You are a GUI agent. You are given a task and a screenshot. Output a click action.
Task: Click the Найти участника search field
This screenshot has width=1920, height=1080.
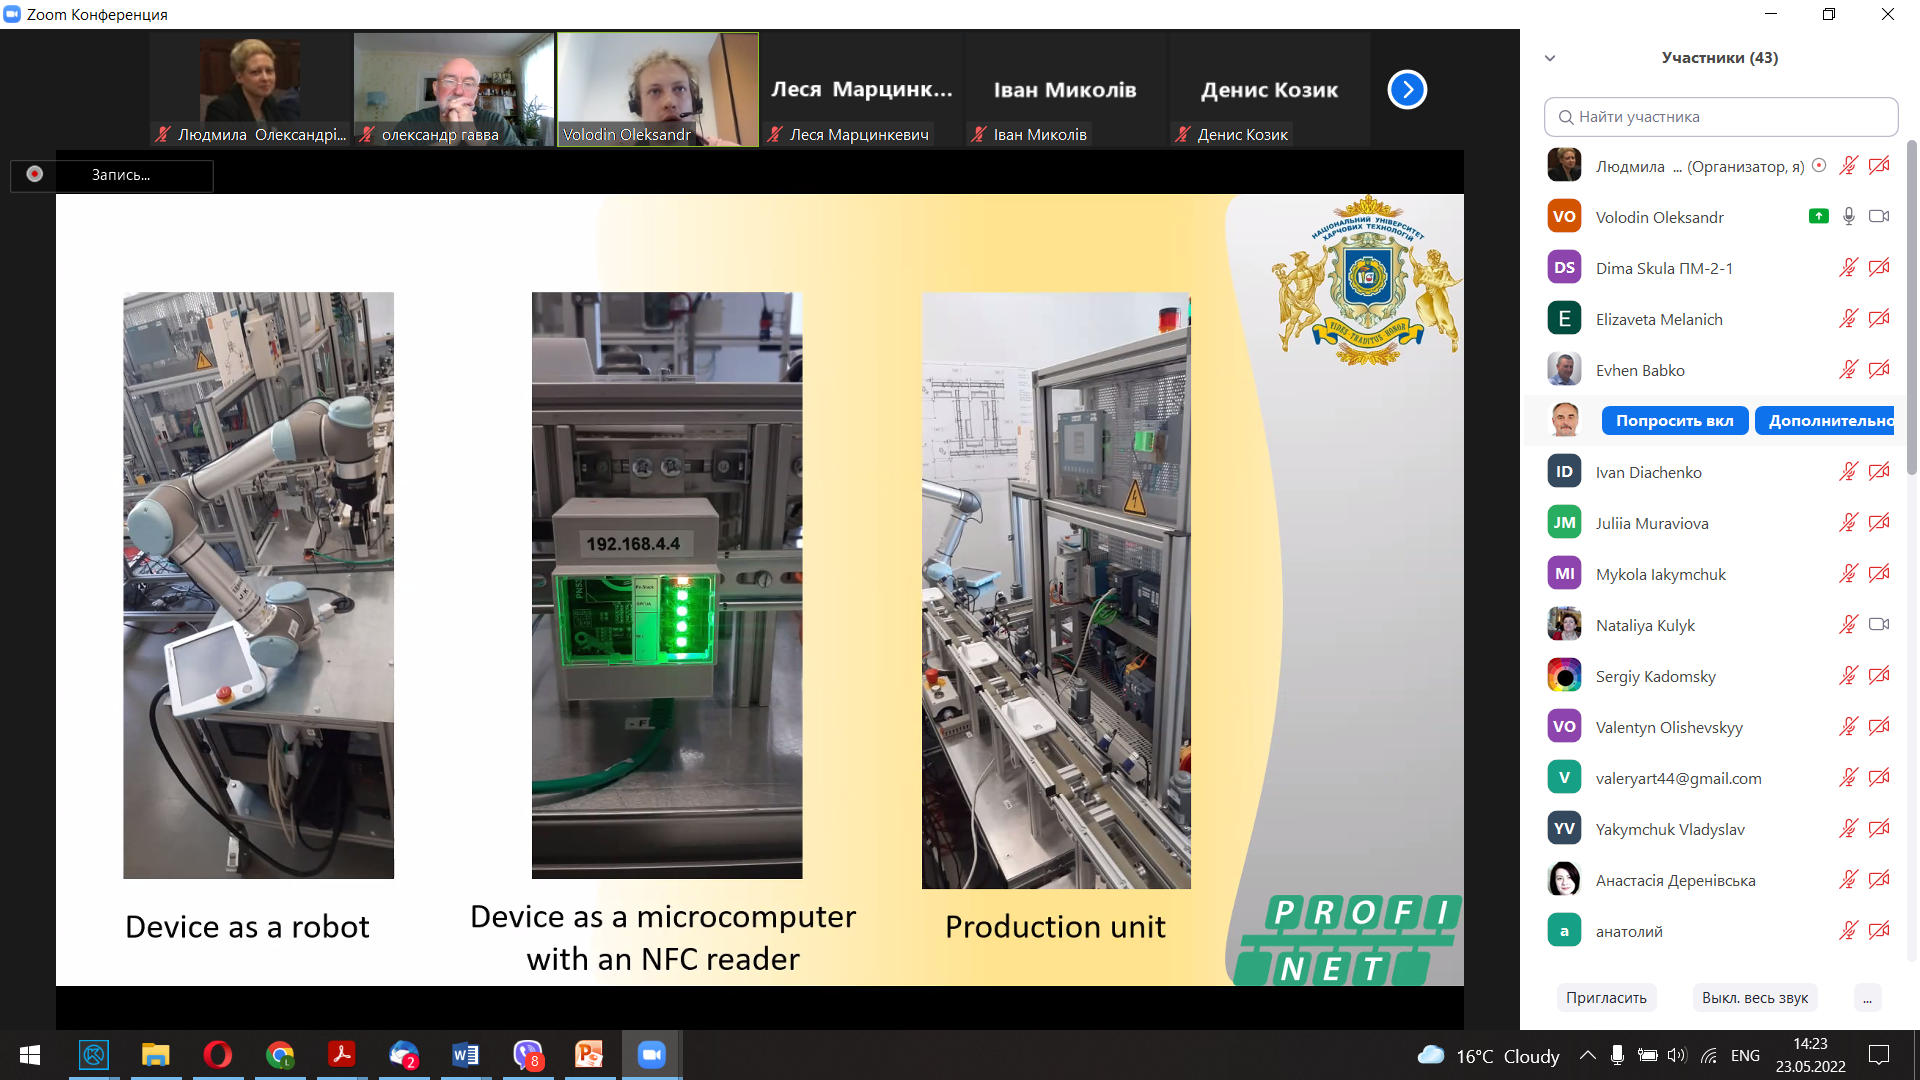(x=1720, y=117)
